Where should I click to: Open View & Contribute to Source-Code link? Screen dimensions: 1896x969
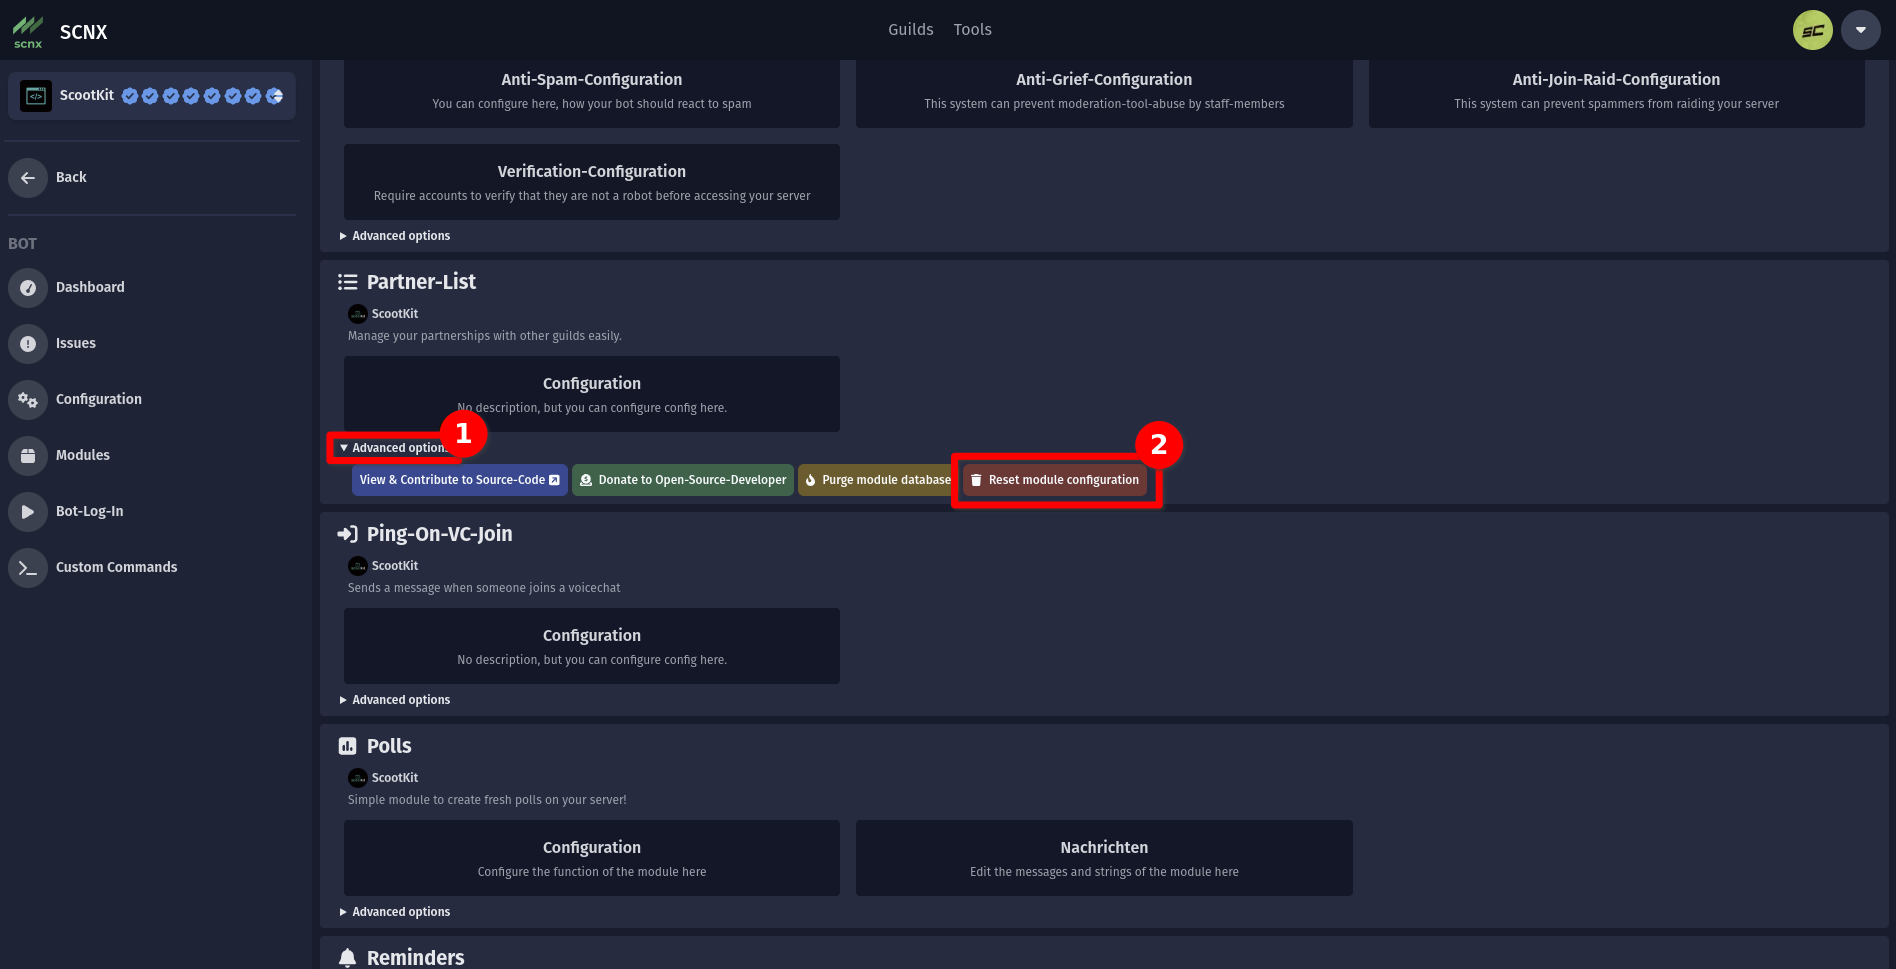click(x=459, y=480)
